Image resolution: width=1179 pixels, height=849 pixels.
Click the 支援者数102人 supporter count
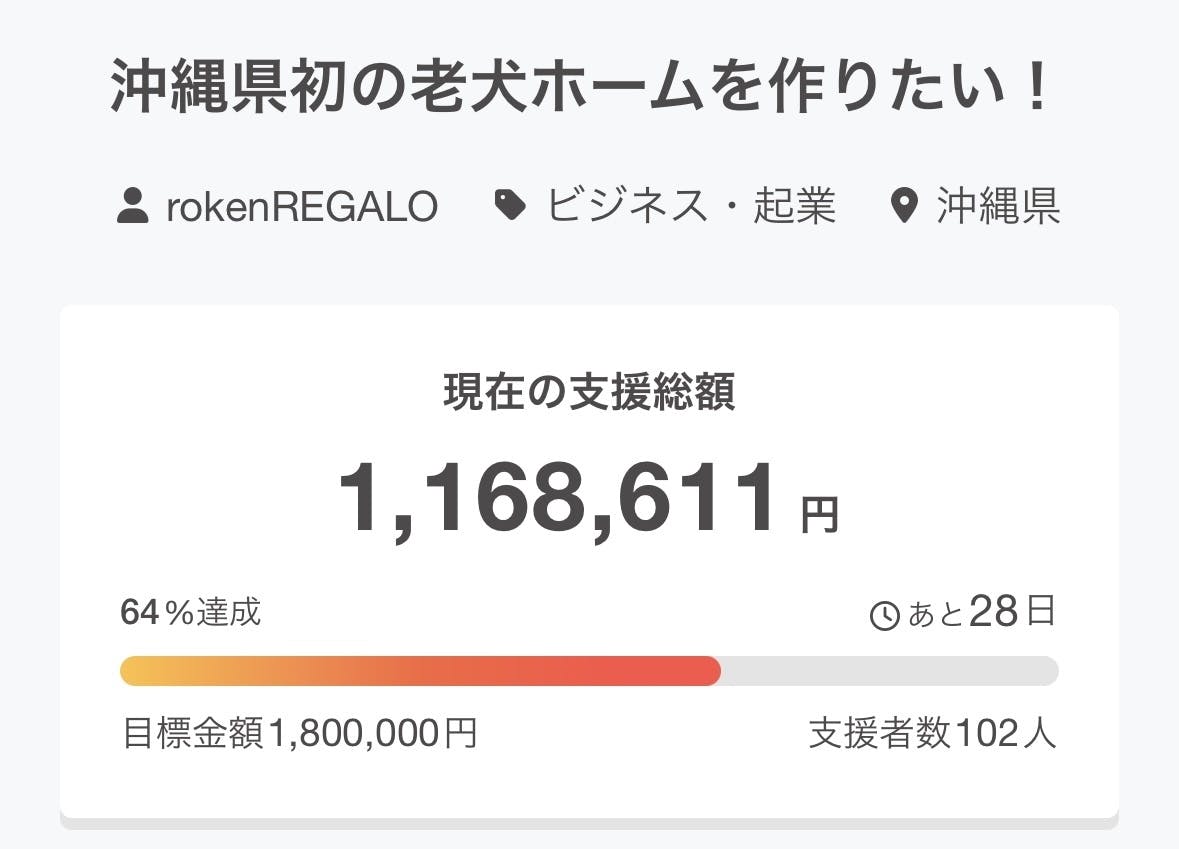point(932,734)
